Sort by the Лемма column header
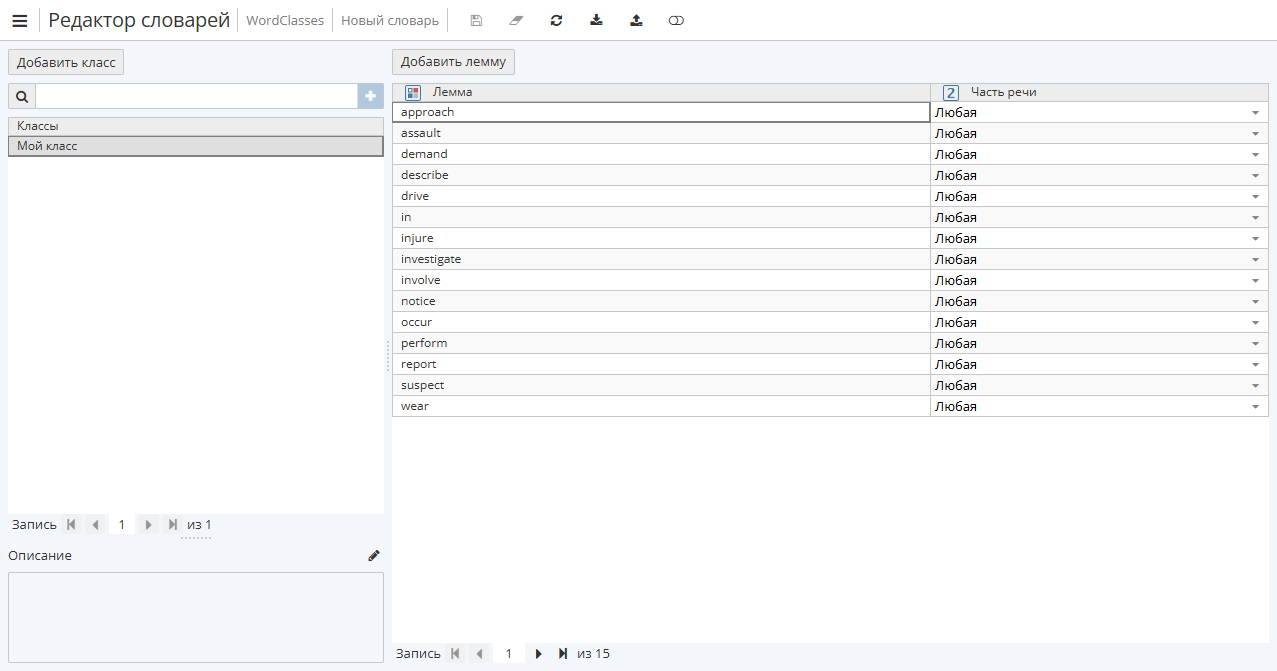 661,92
